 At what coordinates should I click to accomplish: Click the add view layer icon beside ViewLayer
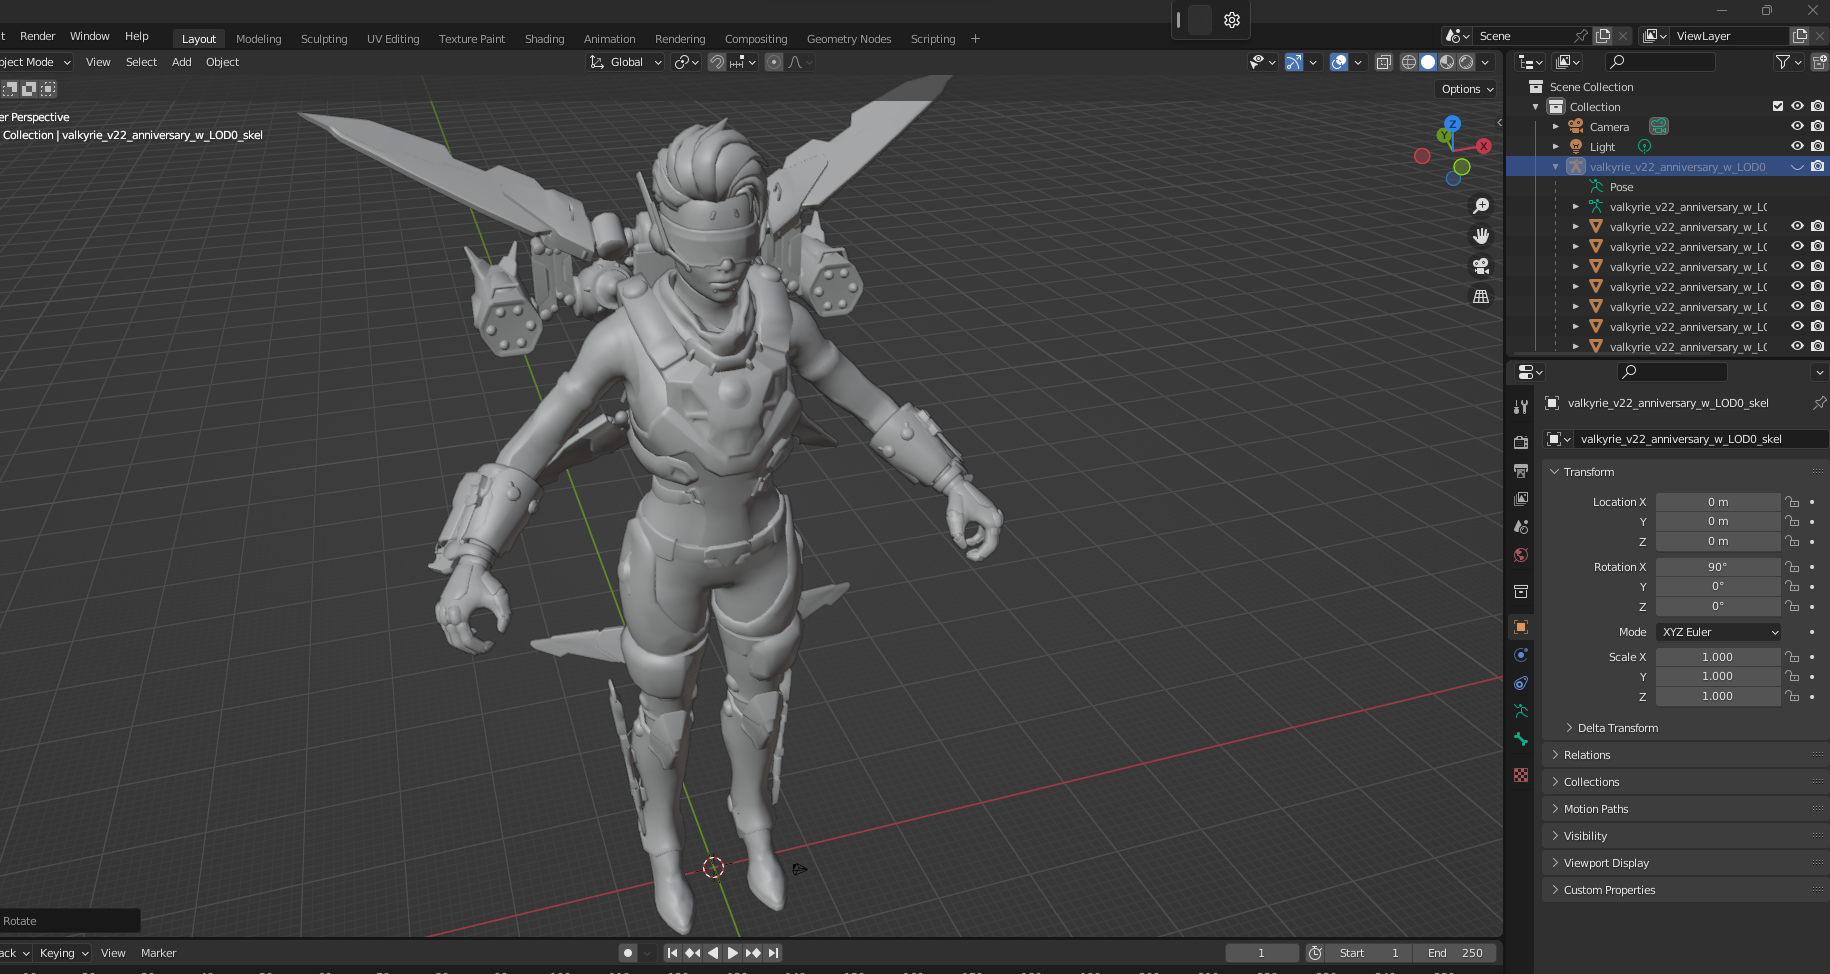tap(1800, 36)
